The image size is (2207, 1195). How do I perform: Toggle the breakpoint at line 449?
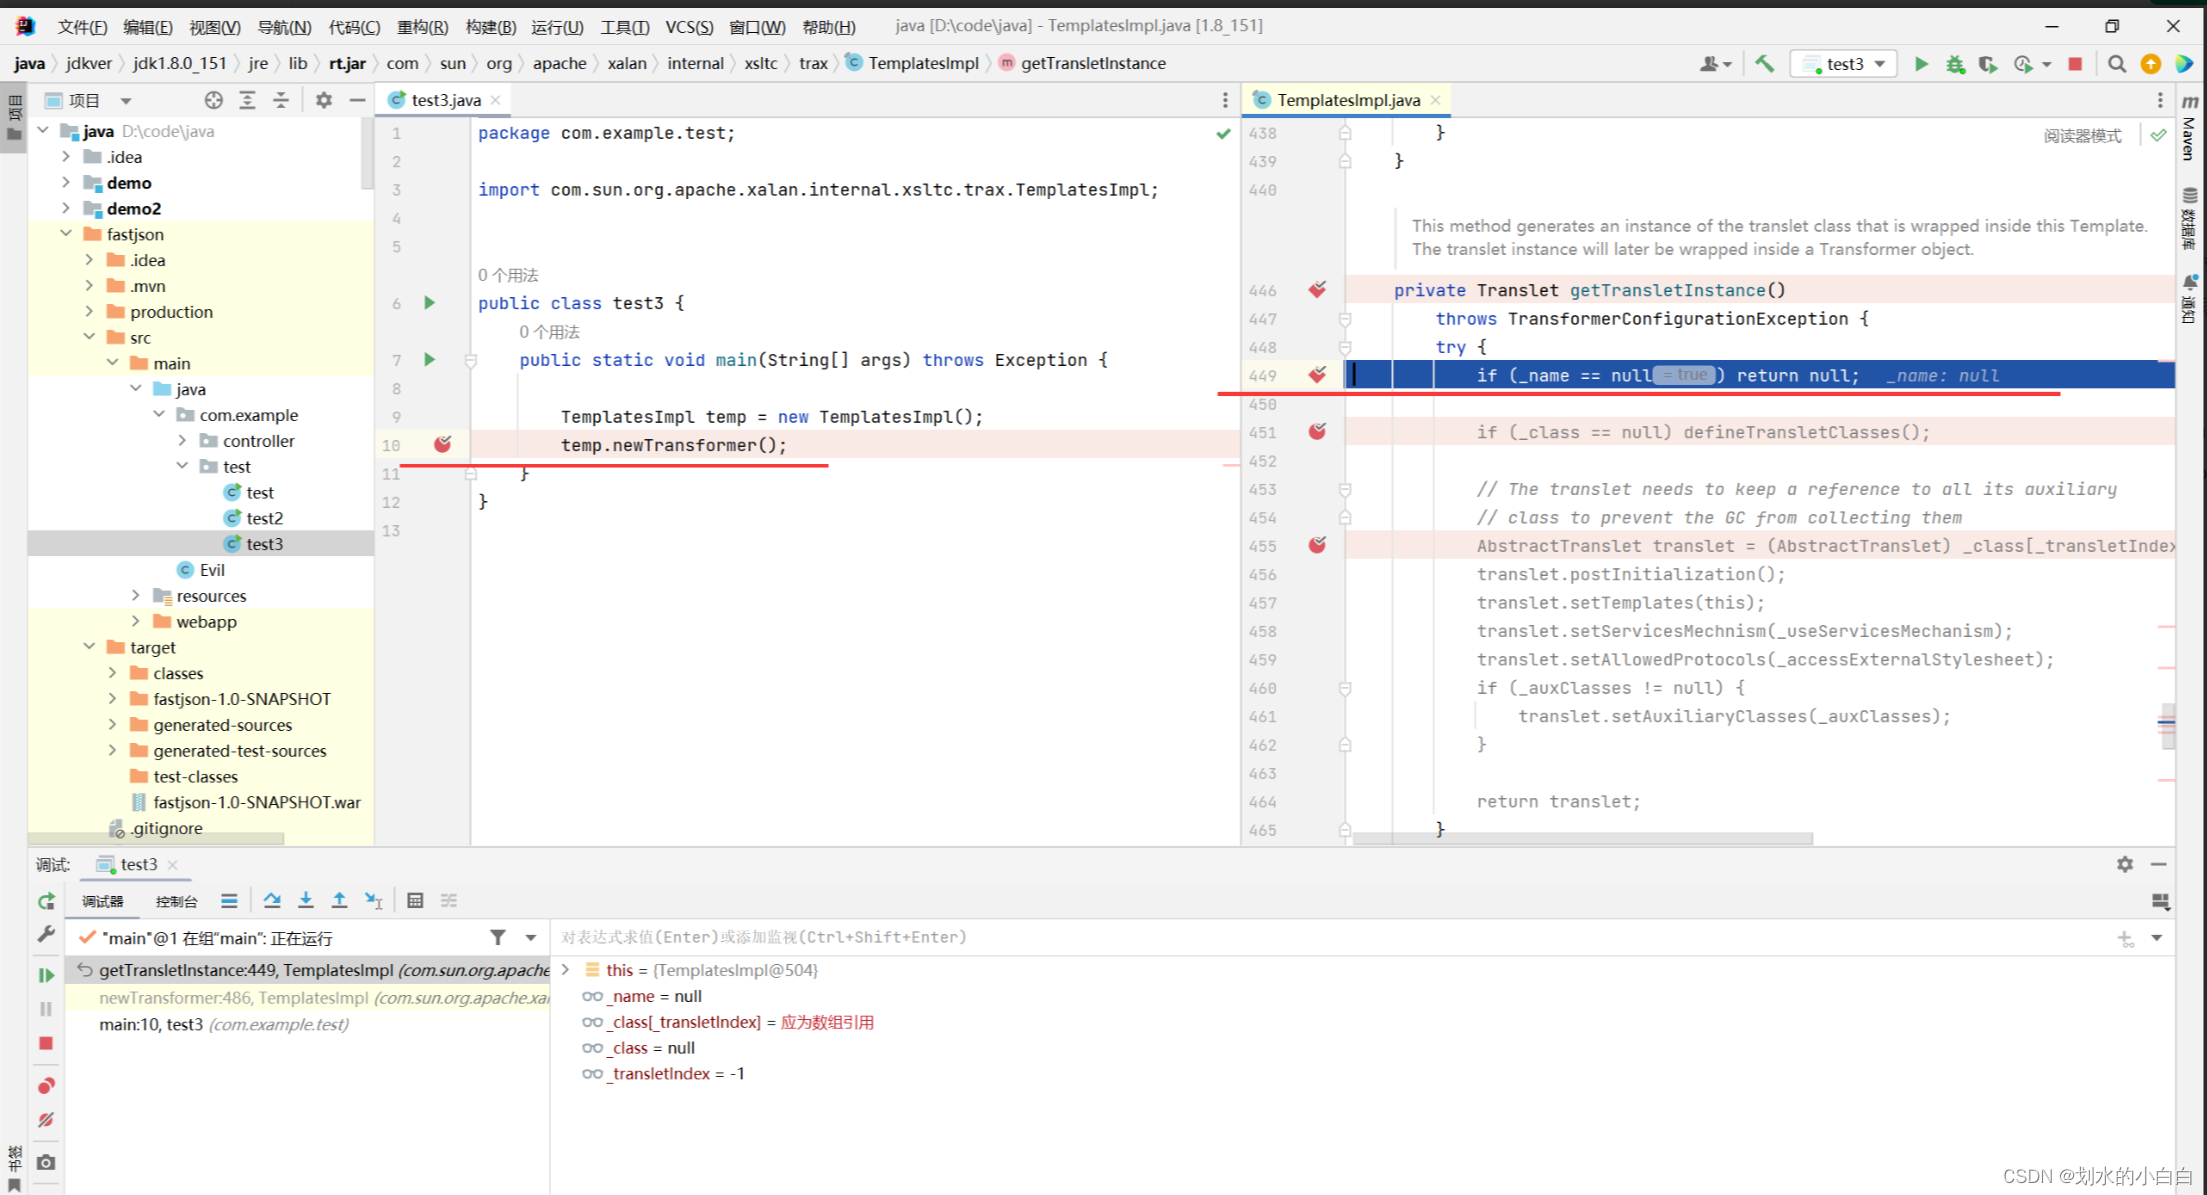1318,374
